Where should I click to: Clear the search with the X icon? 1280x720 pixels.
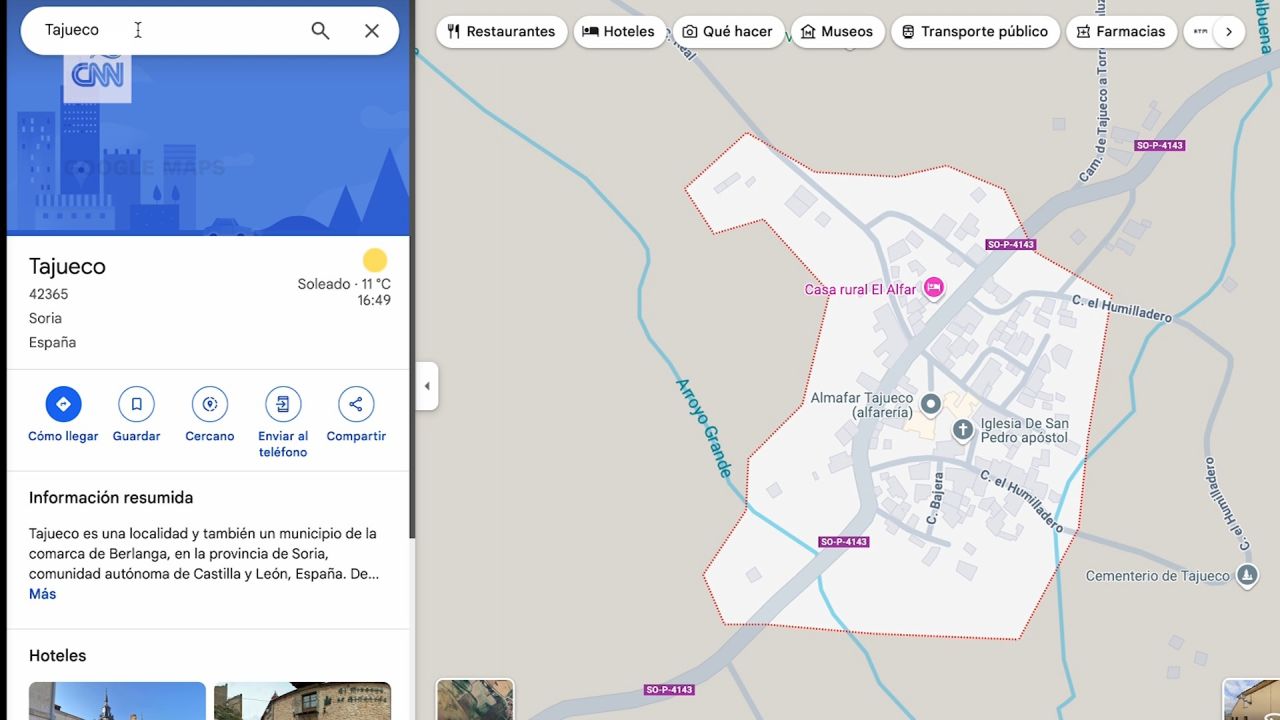coord(372,31)
